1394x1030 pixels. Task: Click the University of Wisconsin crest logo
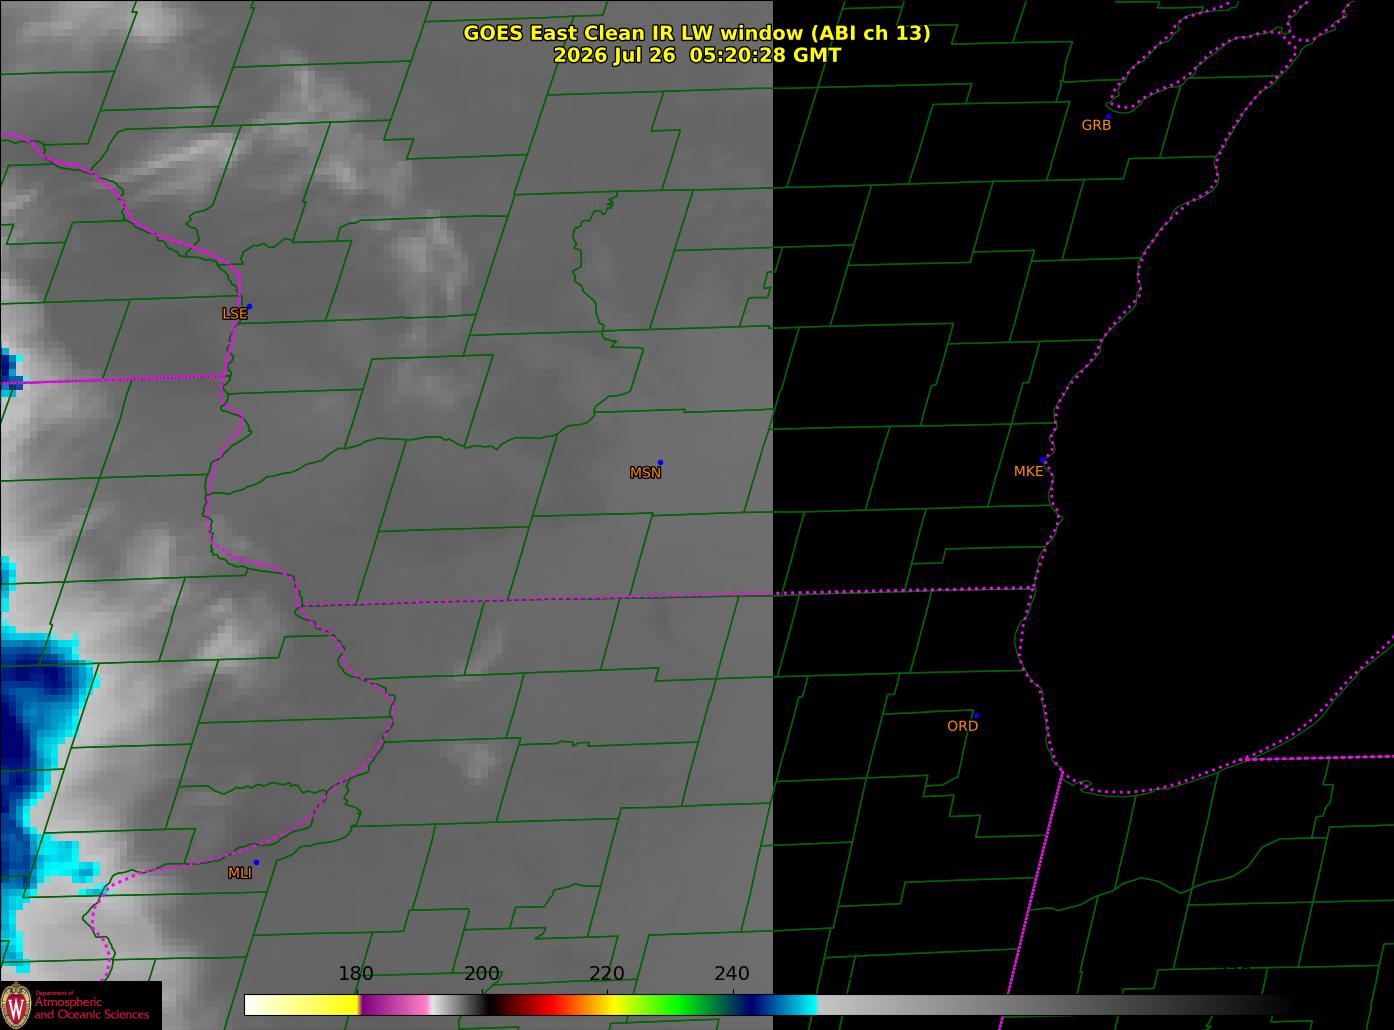pos(16,1005)
